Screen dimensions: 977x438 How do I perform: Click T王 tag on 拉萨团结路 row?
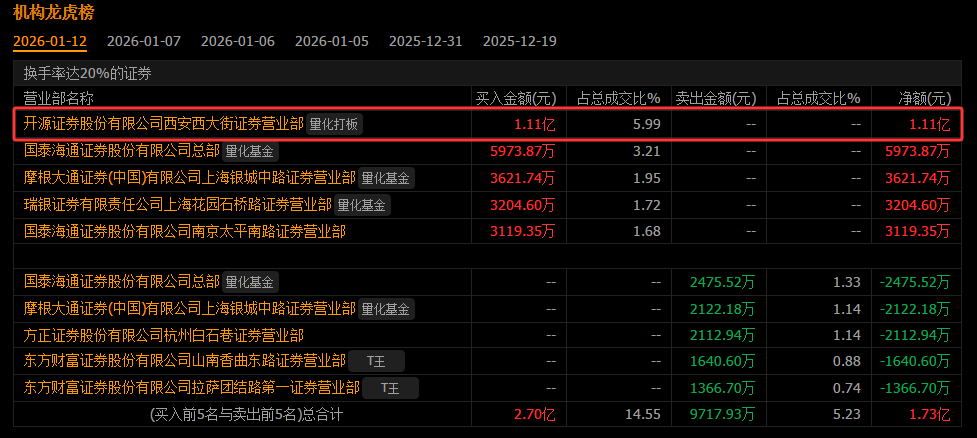coord(391,388)
